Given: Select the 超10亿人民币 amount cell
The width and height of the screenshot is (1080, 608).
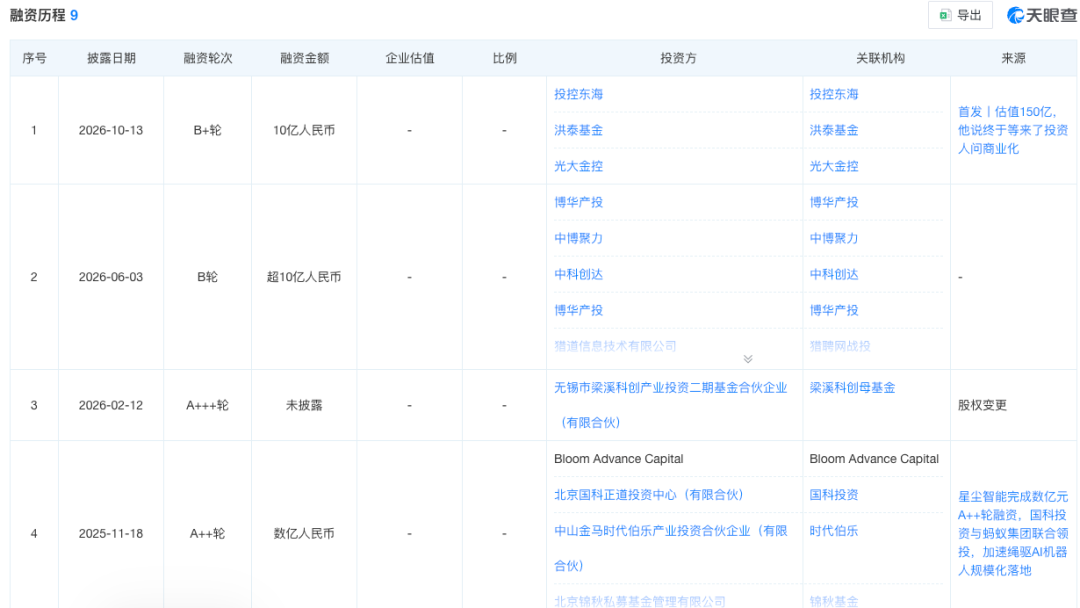Looking at the screenshot, I should 304,277.
